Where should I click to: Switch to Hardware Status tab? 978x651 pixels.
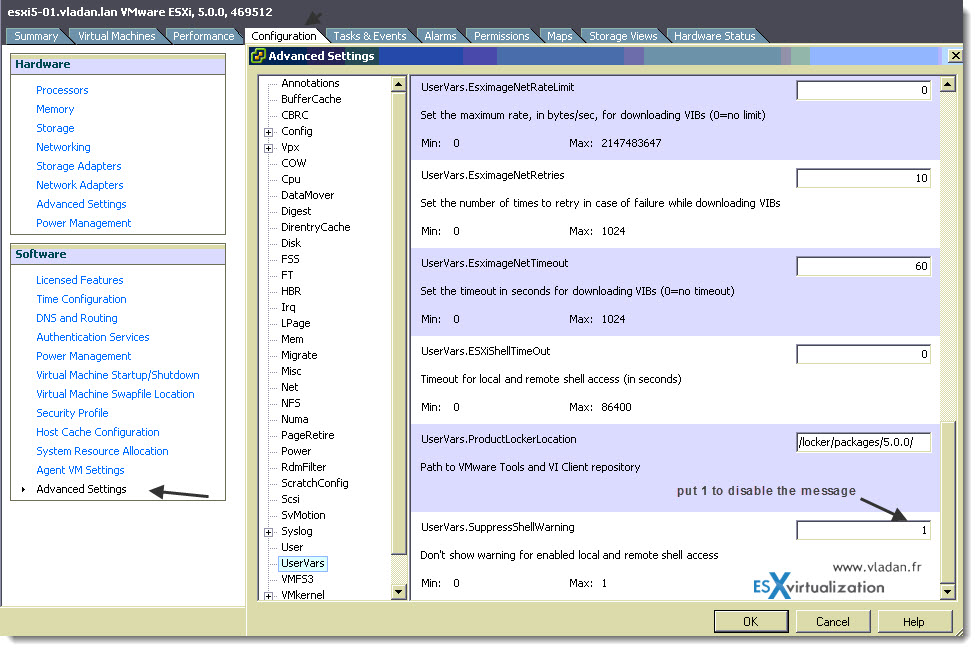(715, 36)
